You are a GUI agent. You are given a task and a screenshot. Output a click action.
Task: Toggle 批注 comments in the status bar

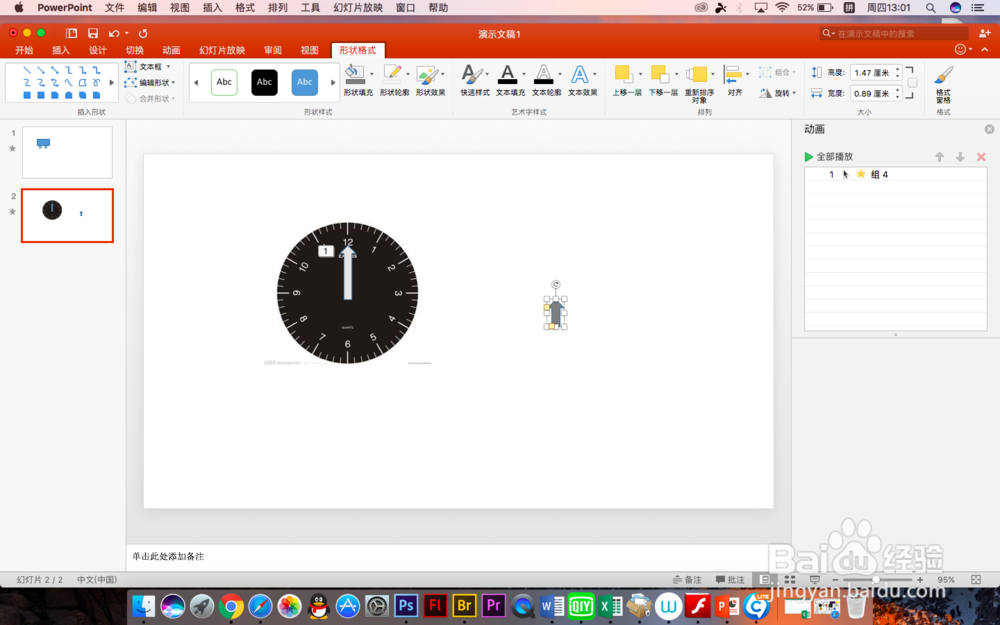click(x=730, y=580)
